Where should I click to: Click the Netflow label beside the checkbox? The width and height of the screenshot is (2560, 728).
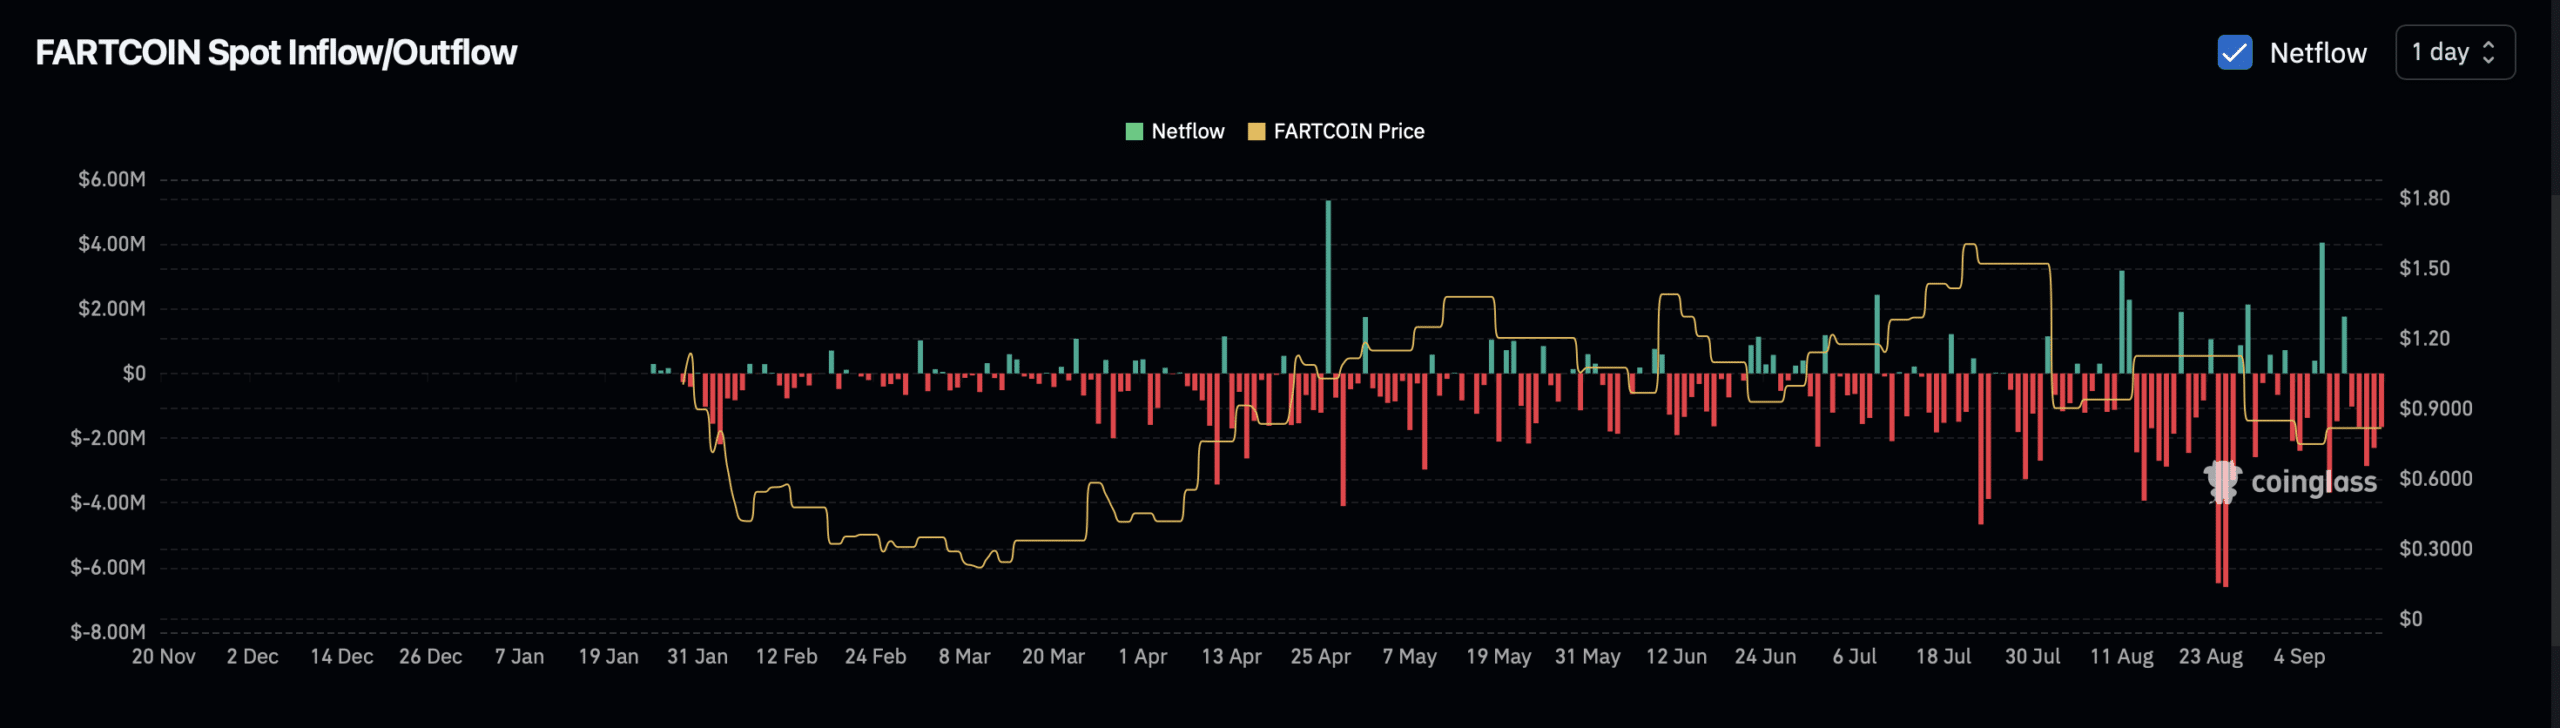tap(2317, 52)
